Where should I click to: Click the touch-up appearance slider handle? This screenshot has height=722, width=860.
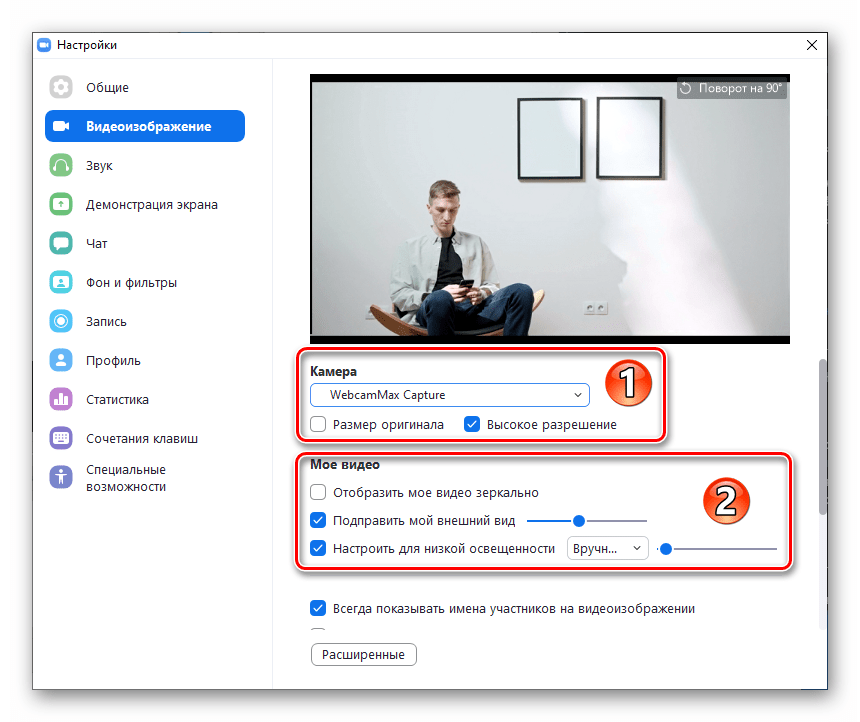pyautogui.click(x=578, y=520)
